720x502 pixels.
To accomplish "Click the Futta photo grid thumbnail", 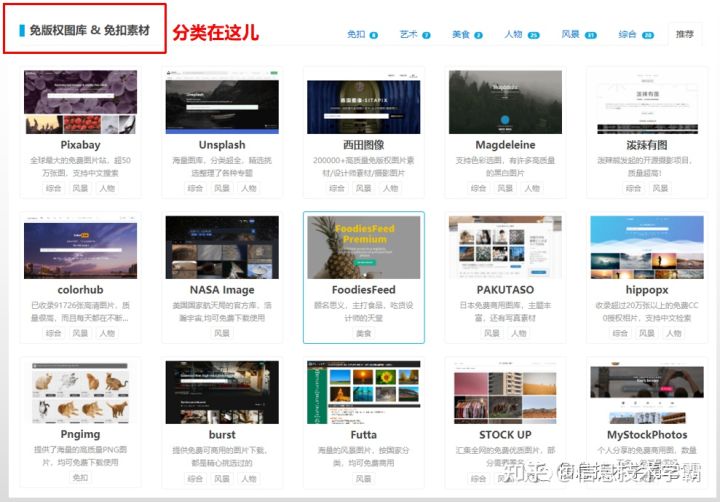I will 364,392.
